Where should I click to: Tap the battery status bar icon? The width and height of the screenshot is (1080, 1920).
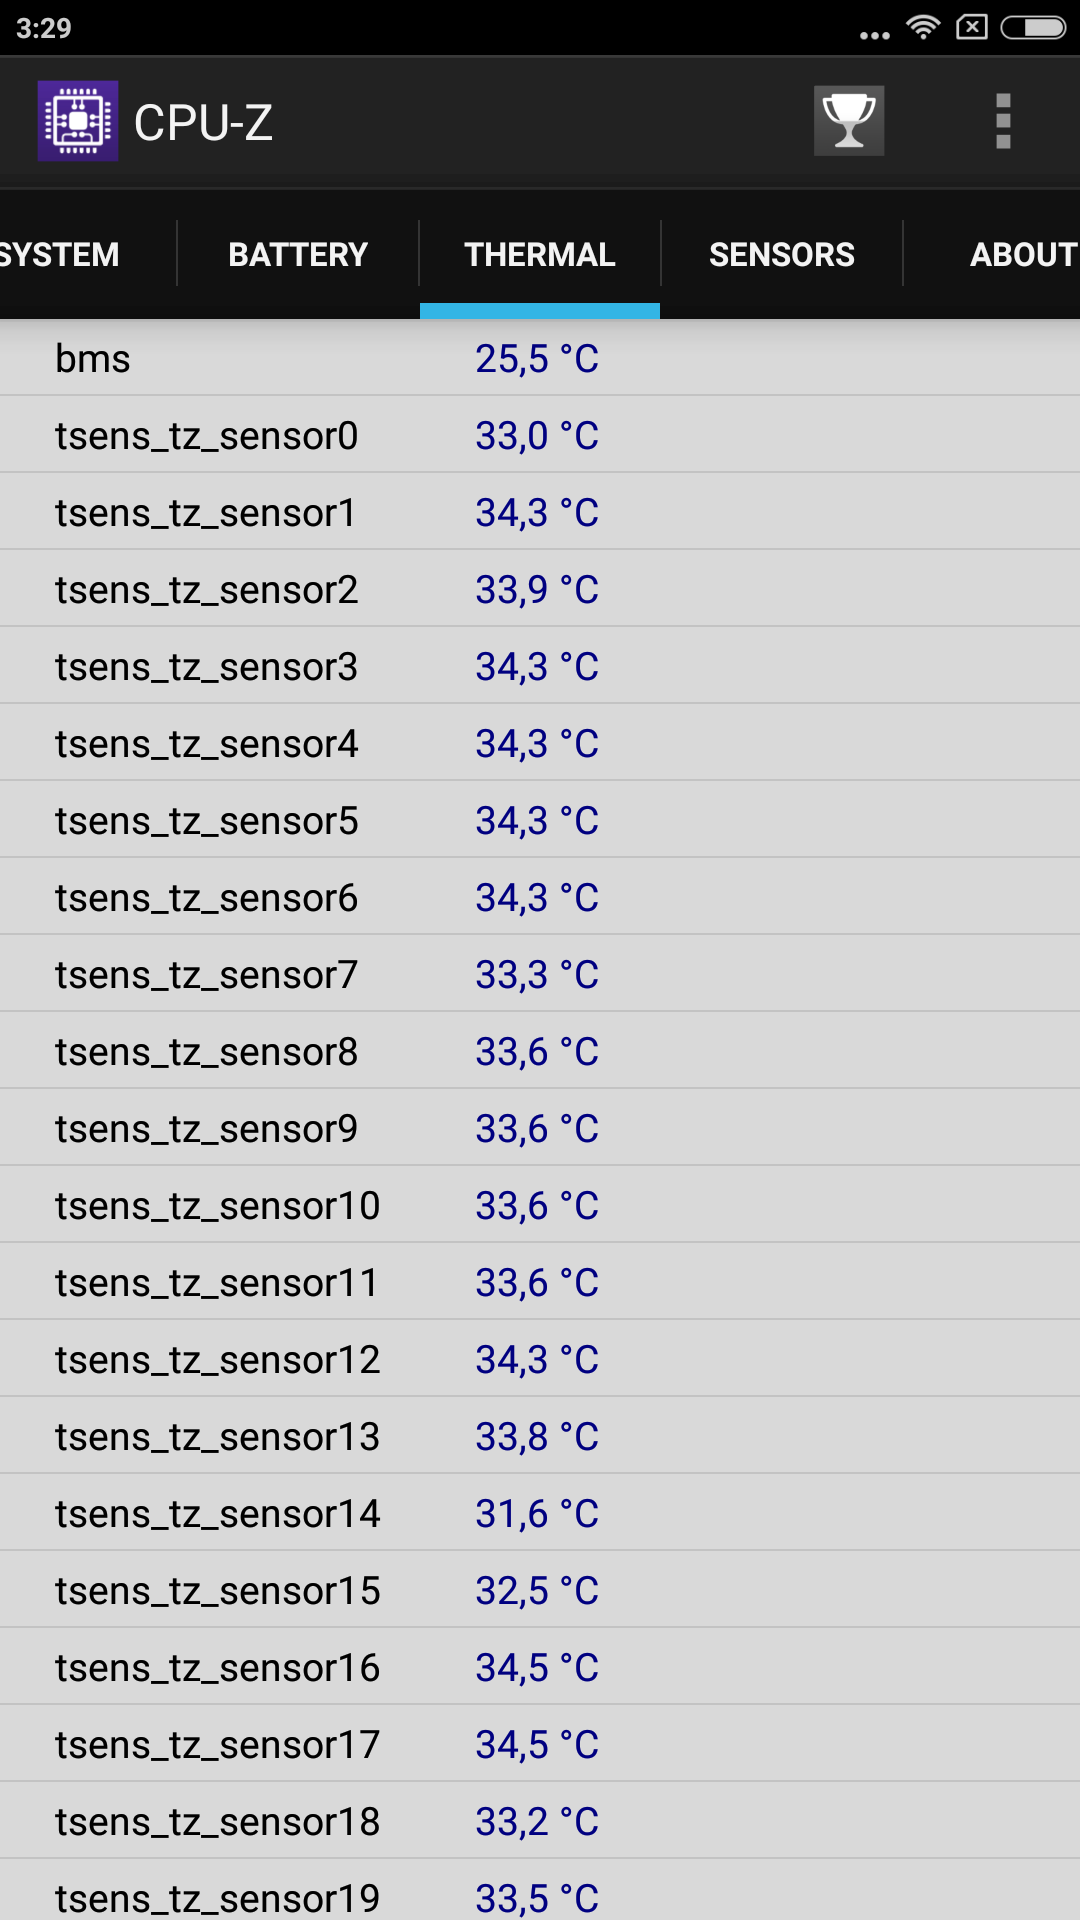coord(1033,27)
